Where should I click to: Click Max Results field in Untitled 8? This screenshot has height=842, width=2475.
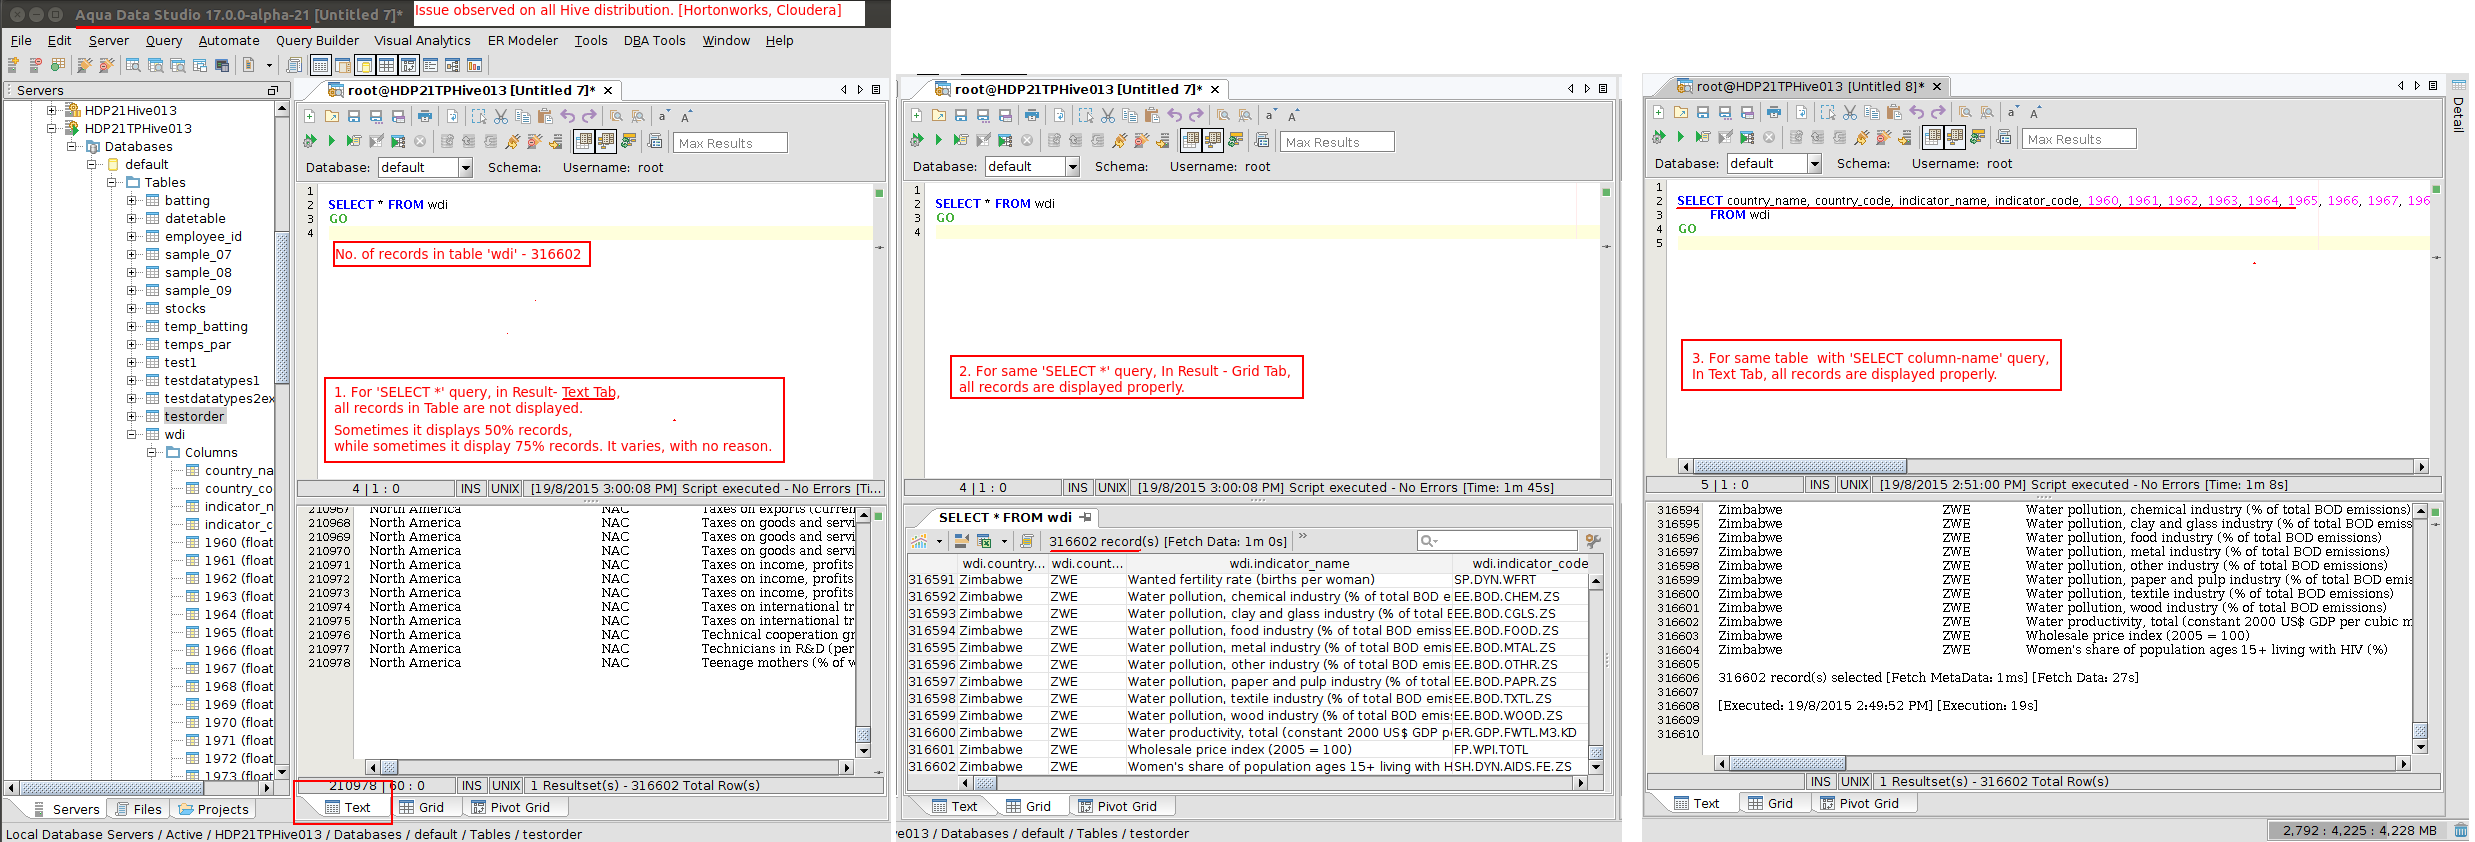coord(2078,139)
